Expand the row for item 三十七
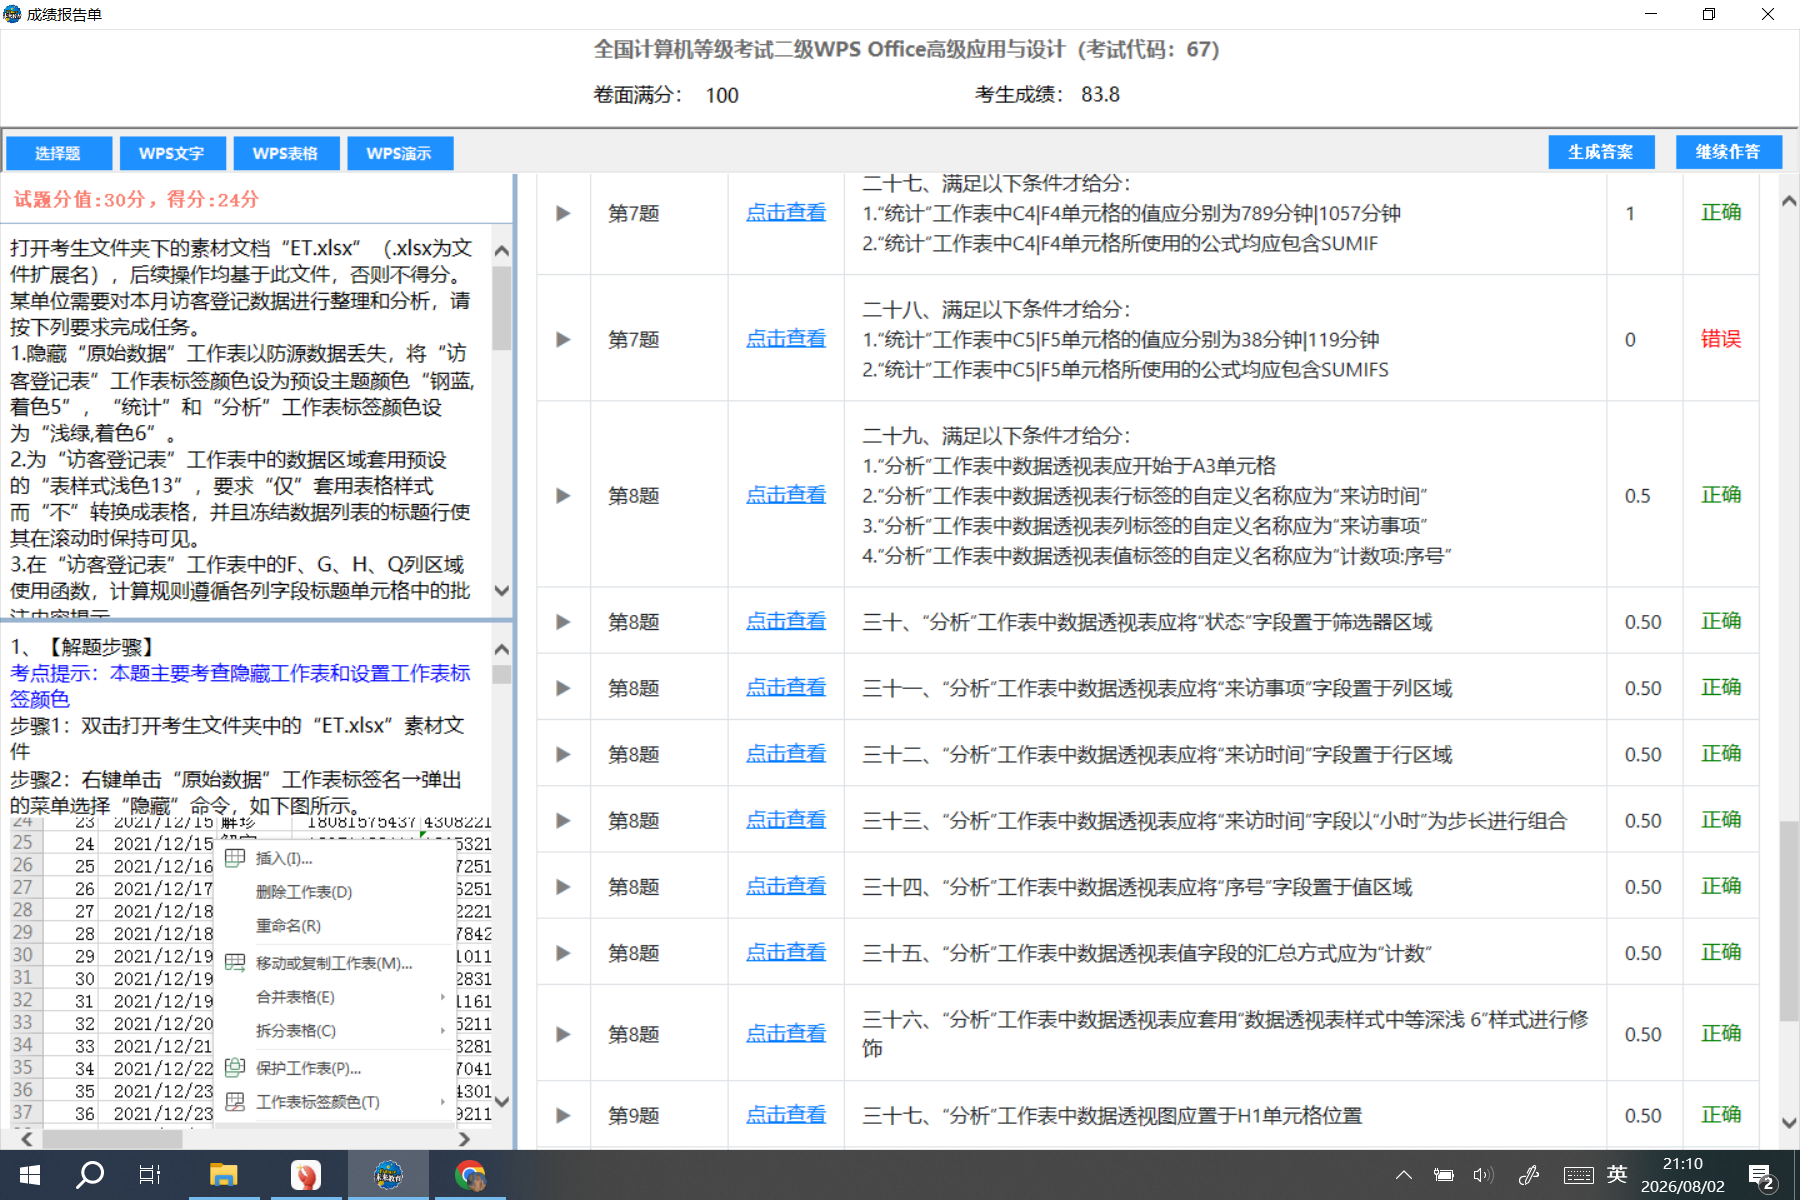Screen dimensions: 1800x1200 pyautogui.click(x=563, y=1115)
